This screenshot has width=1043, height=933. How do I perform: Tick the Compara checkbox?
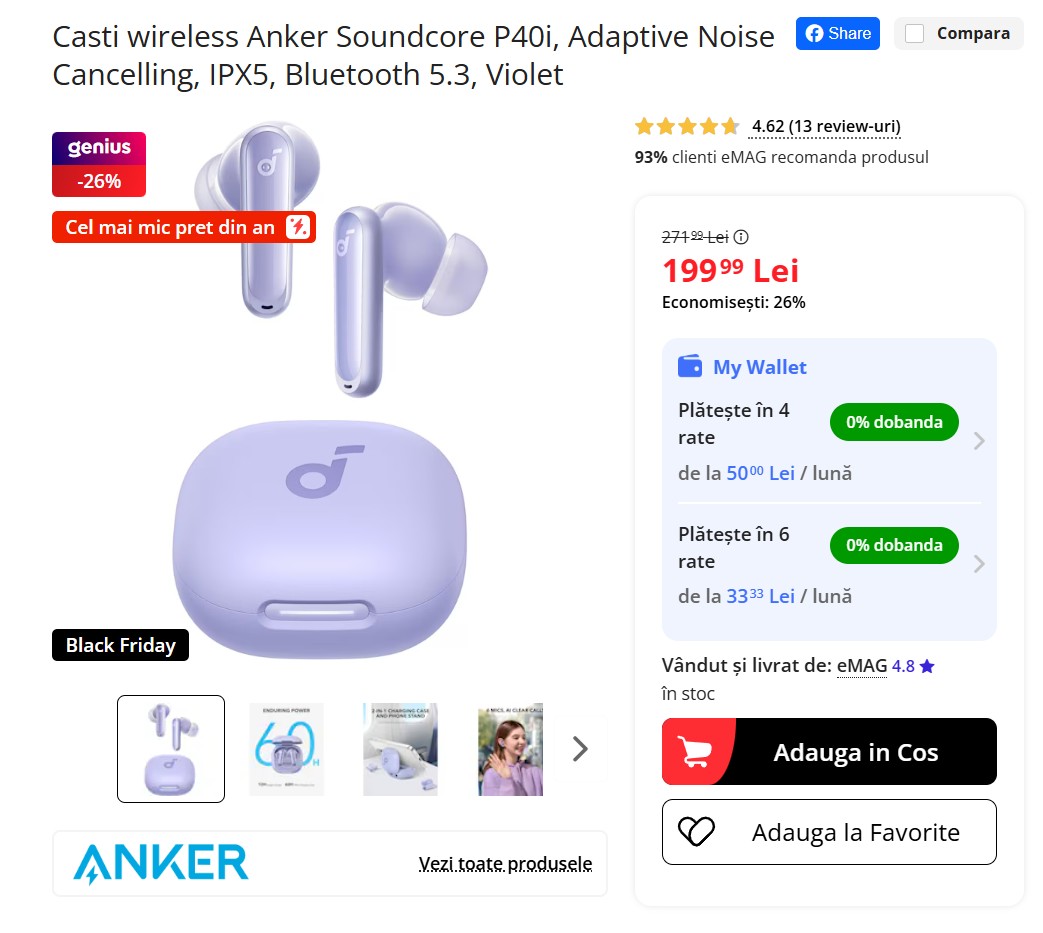(915, 33)
